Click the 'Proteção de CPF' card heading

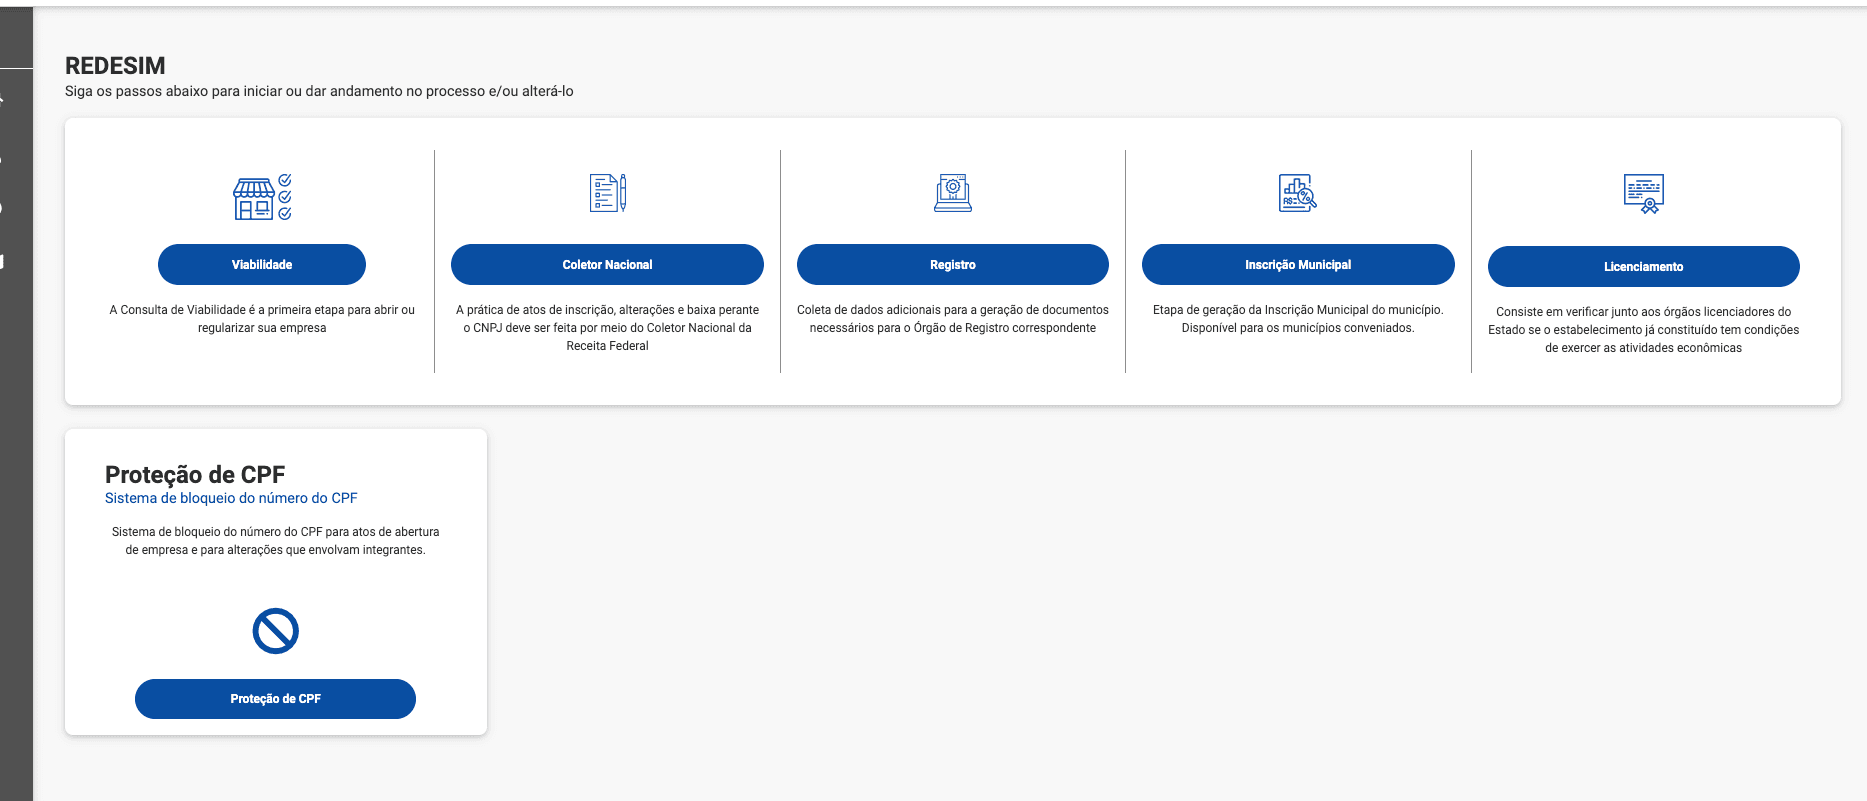(x=195, y=474)
